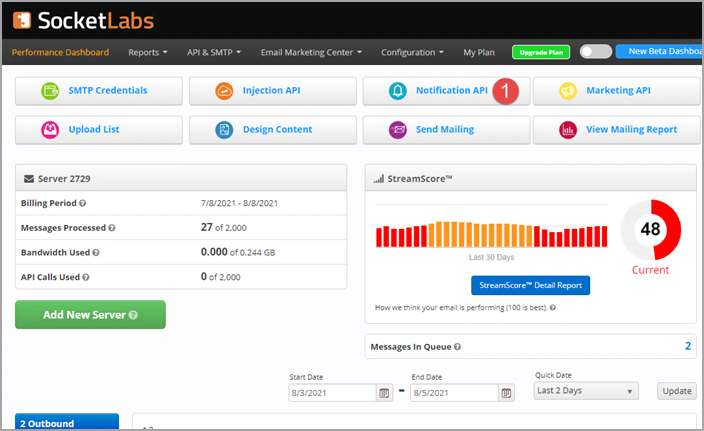Open SMTP Credentials via its green icon
The image size is (704, 431).
coord(50,91)
